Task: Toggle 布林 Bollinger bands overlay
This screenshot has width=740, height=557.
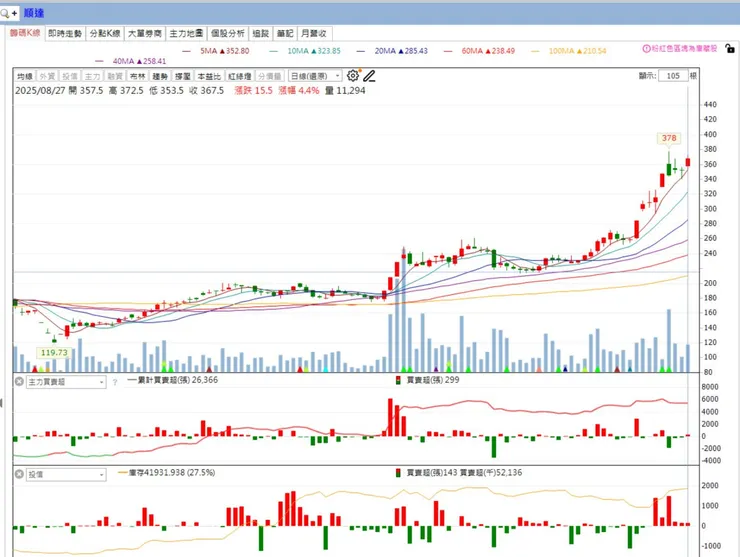Action: [138, 76]
